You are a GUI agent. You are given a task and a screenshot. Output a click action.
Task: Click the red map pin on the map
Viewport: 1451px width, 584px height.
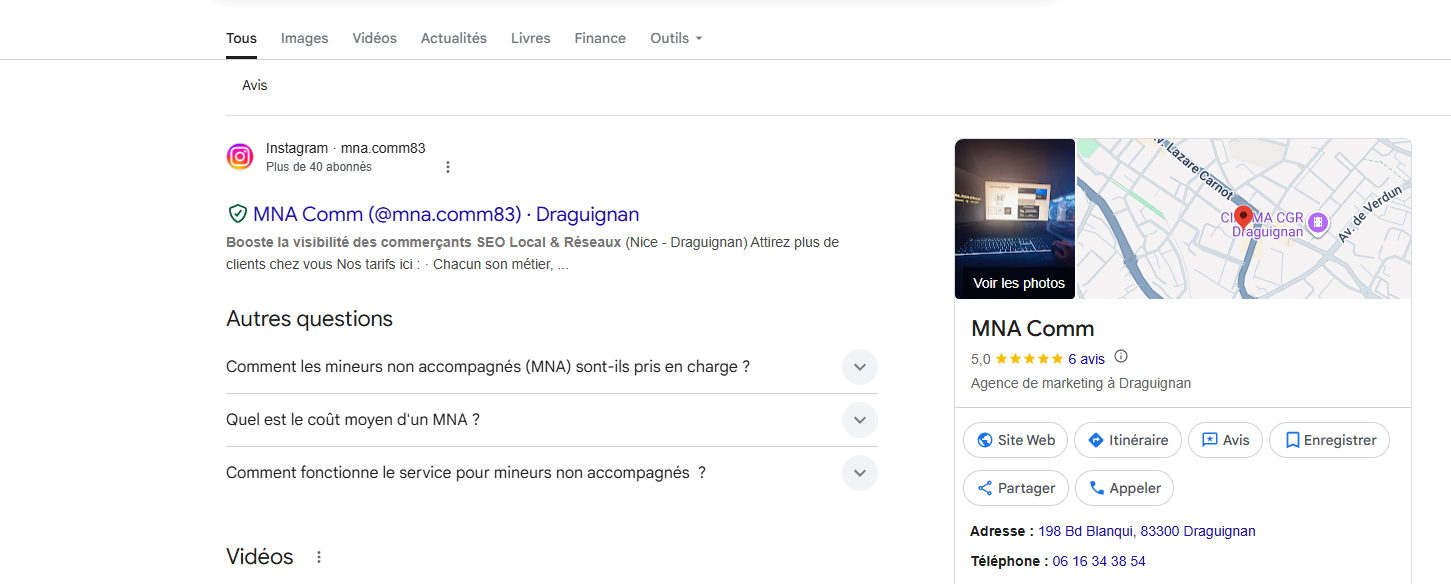tap(1243, 217)
